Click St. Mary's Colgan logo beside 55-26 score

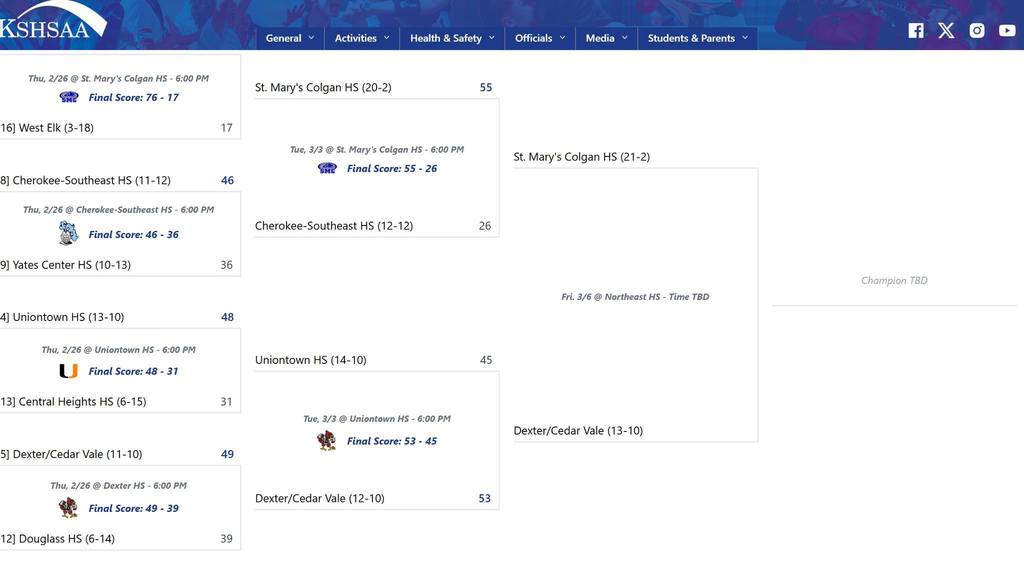[327, 168]
